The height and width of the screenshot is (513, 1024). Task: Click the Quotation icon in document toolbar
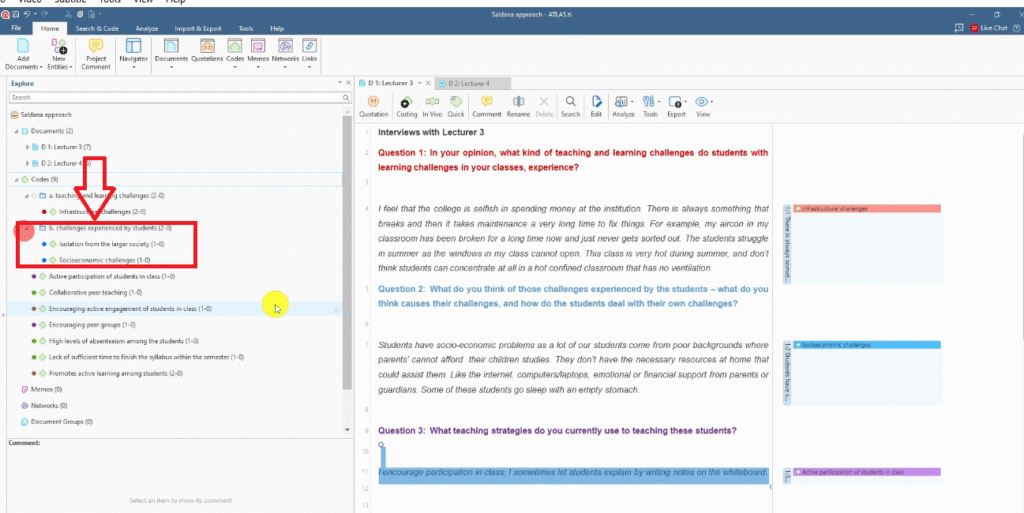(x=373, y=105)
